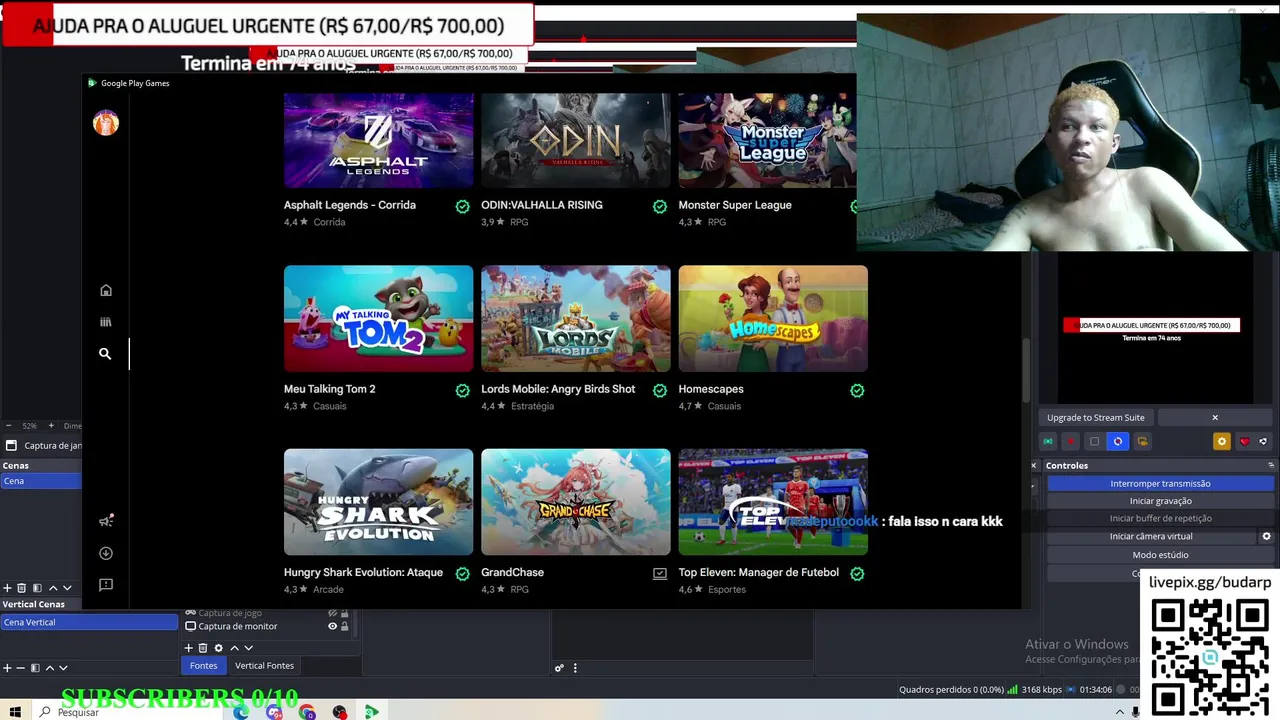Open the feedback icon in Play Games sidebar
1280x720 pixels.
106,585
